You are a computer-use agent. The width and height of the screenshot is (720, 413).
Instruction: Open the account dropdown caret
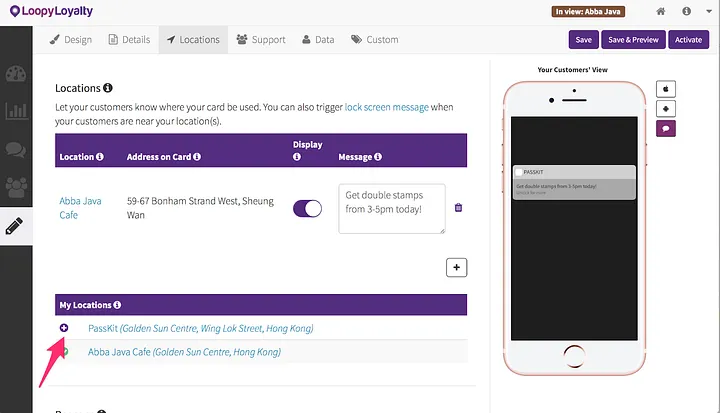[709, 11]
